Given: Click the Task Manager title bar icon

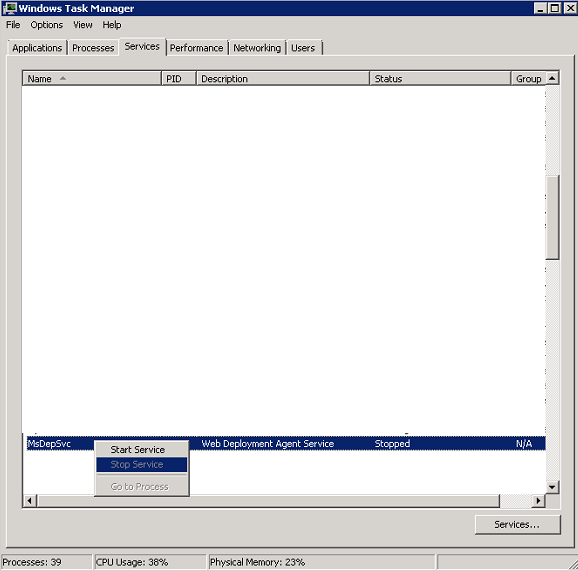Looking at the screenshot, I should 10,8.
